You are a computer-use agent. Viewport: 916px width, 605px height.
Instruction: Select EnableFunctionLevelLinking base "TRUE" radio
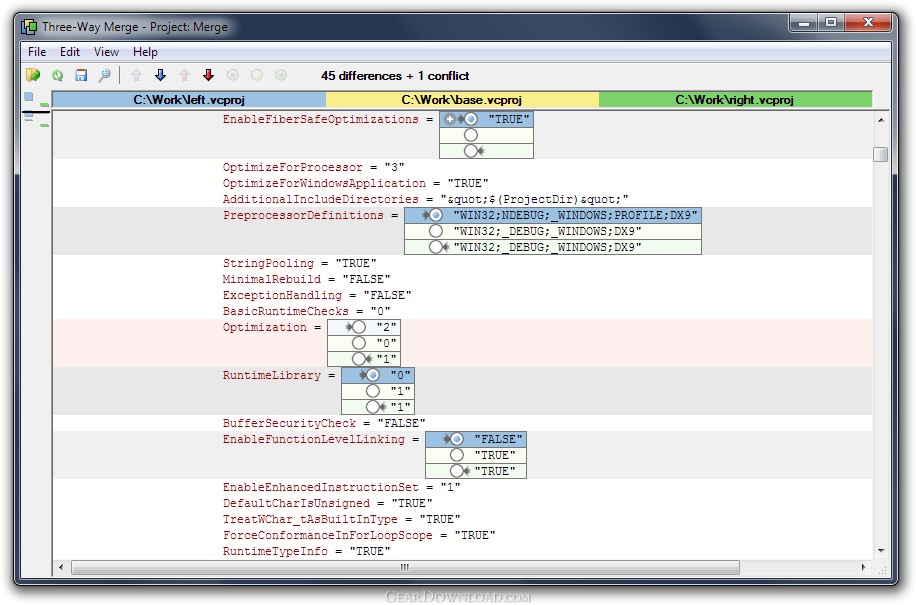coord(457,455)
